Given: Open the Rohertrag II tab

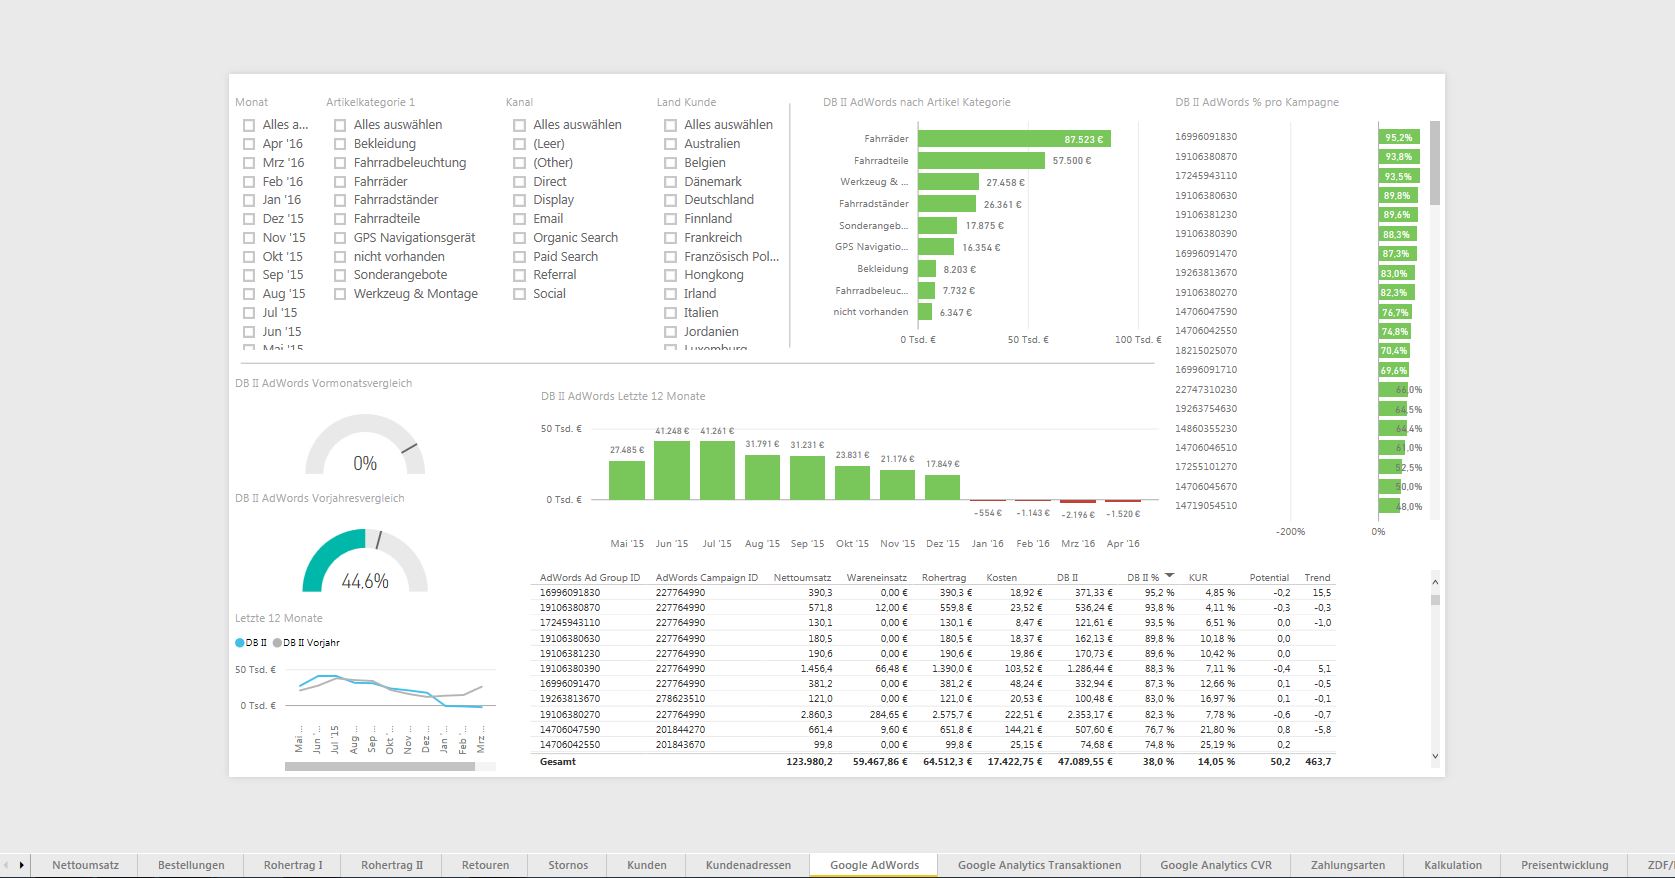Looking at the screenshot, I should [392, 865].
